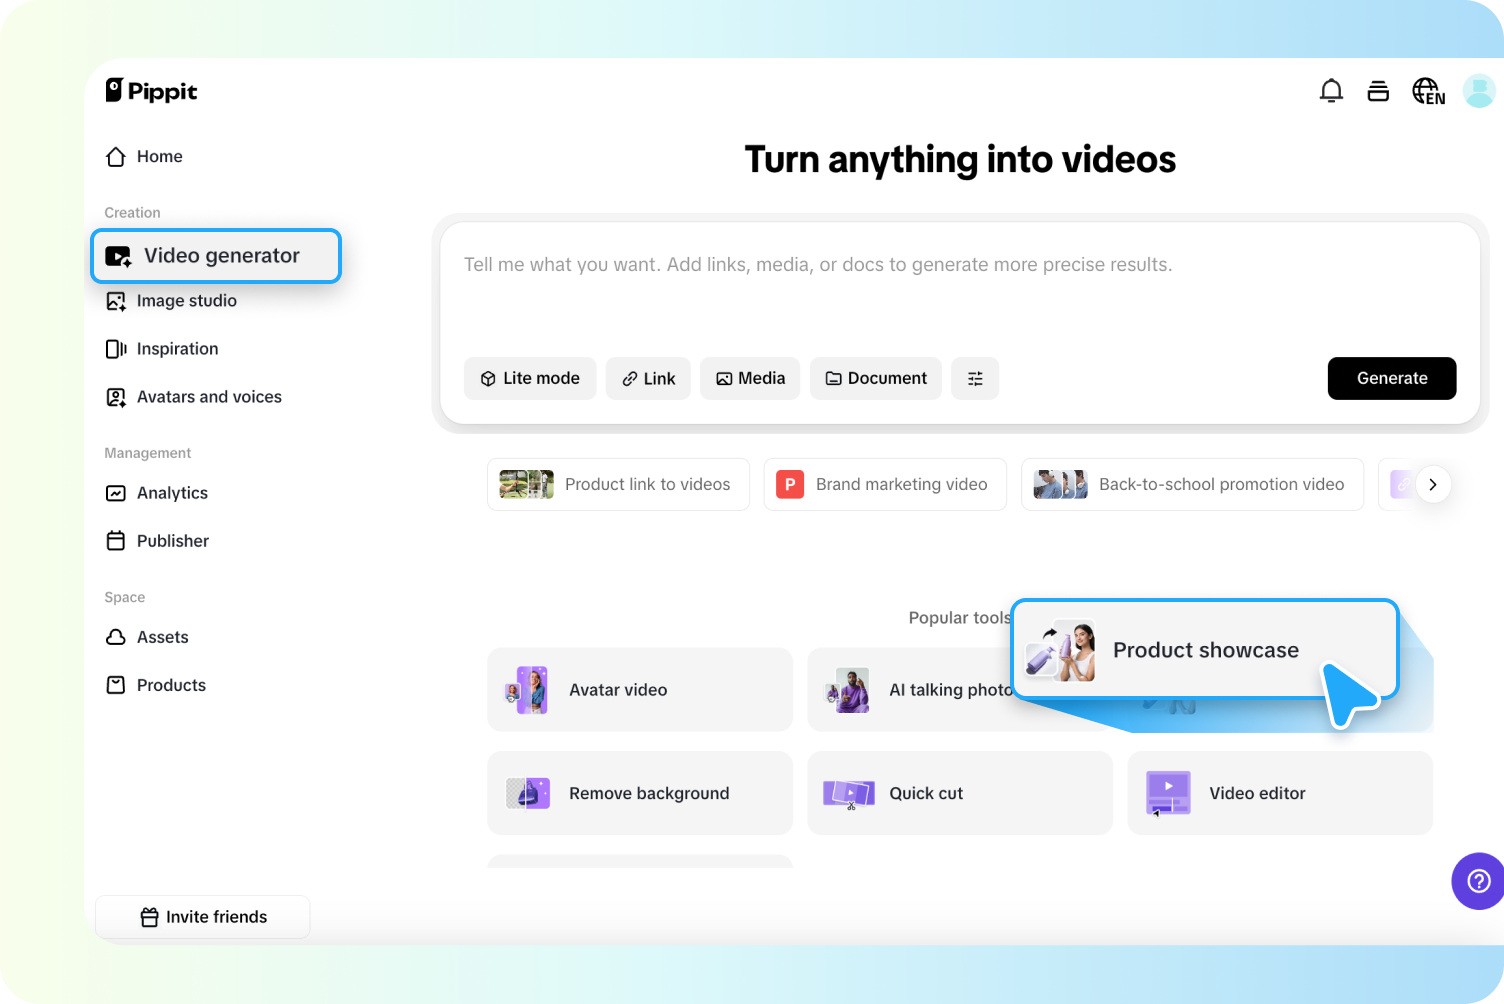The width and height of the screenshot is (1504, 1004).
Task: Toggle the Link attachment option
Action: [x=648, y=378]
